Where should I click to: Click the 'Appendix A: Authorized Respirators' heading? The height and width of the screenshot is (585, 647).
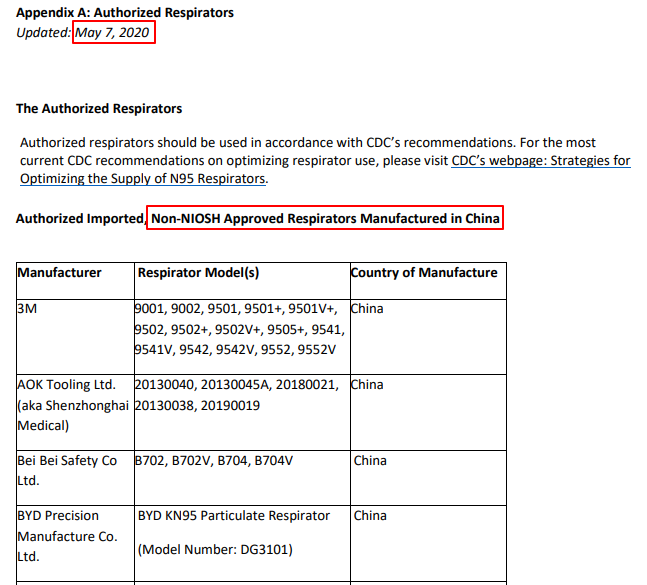pyautogui.click(x=125, y=13)
